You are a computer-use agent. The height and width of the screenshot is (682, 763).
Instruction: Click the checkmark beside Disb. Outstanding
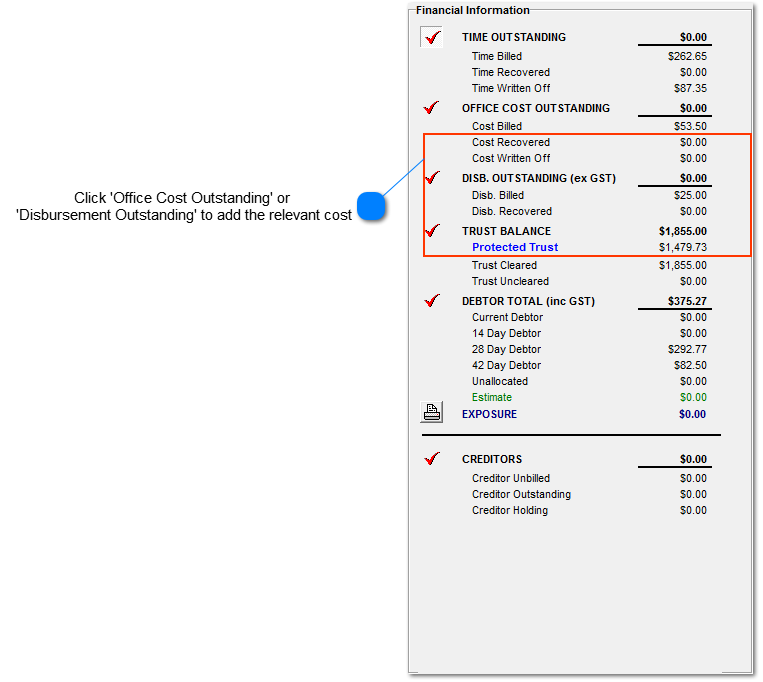pyautogui.click(x=432, y=178)
